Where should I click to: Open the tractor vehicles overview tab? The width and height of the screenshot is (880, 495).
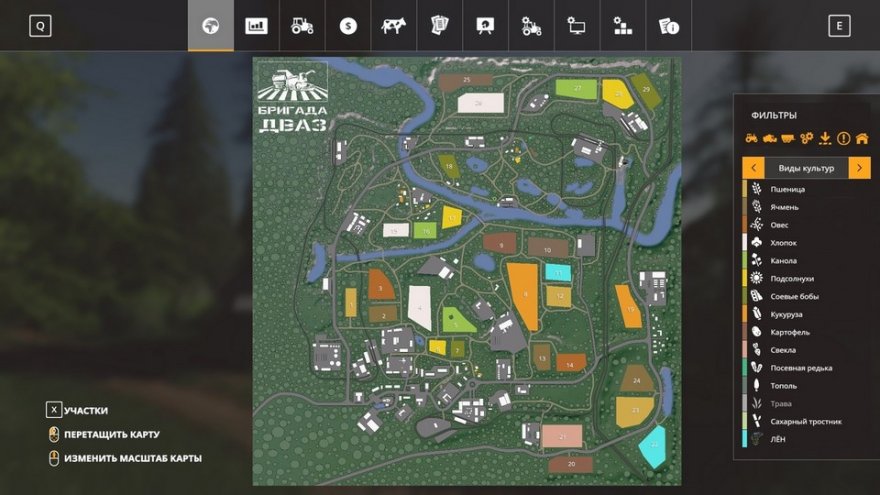302,26
